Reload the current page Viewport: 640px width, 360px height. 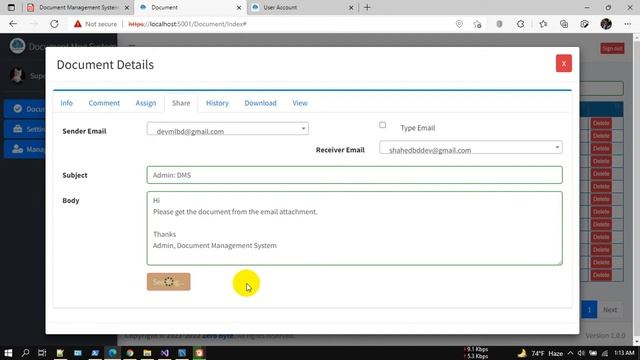click(x=54, y=24)
